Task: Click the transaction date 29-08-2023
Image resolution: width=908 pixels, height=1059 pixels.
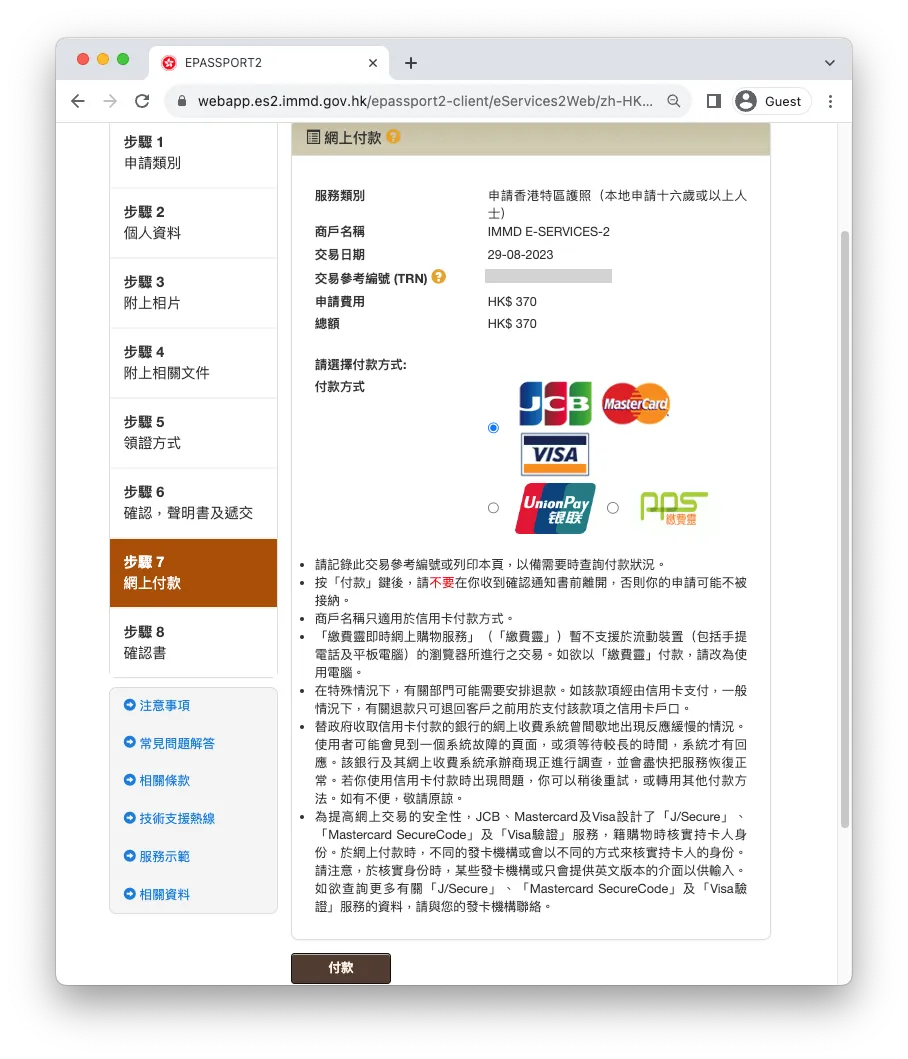Action: 520,255
